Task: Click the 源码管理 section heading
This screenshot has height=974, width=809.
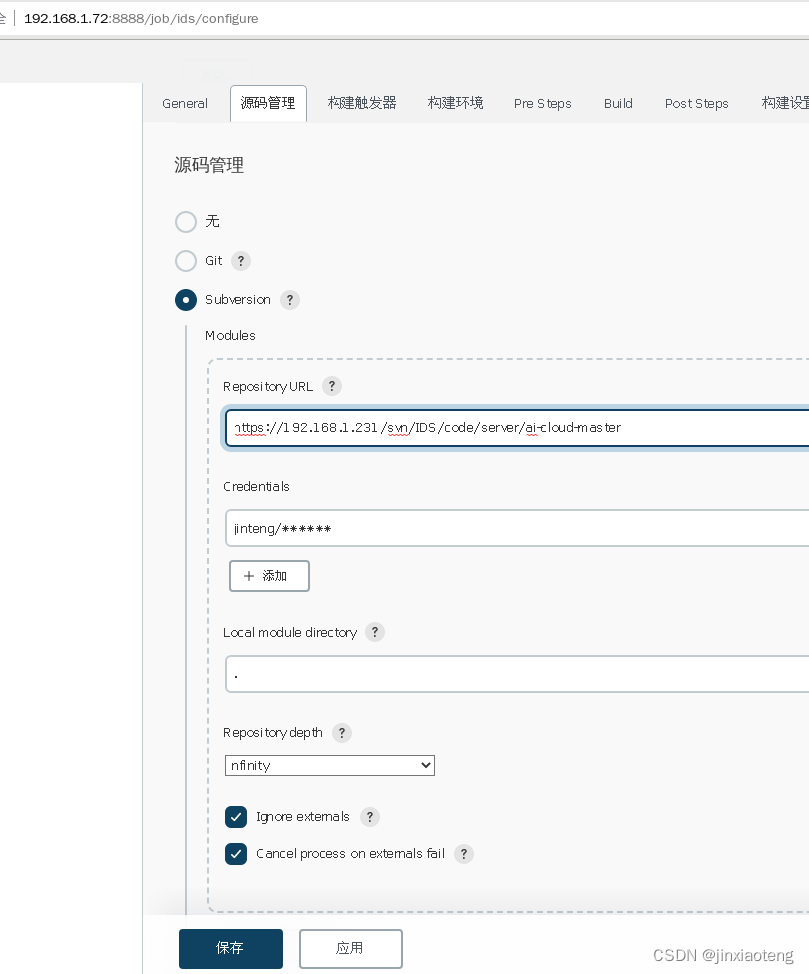Action: [x=209, y=165]
